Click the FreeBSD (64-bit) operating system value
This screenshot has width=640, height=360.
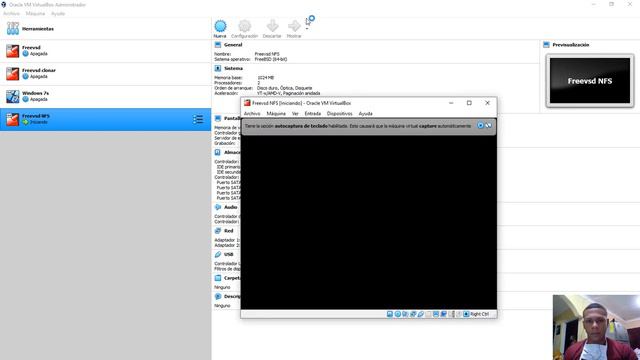(x=271, y=60)
